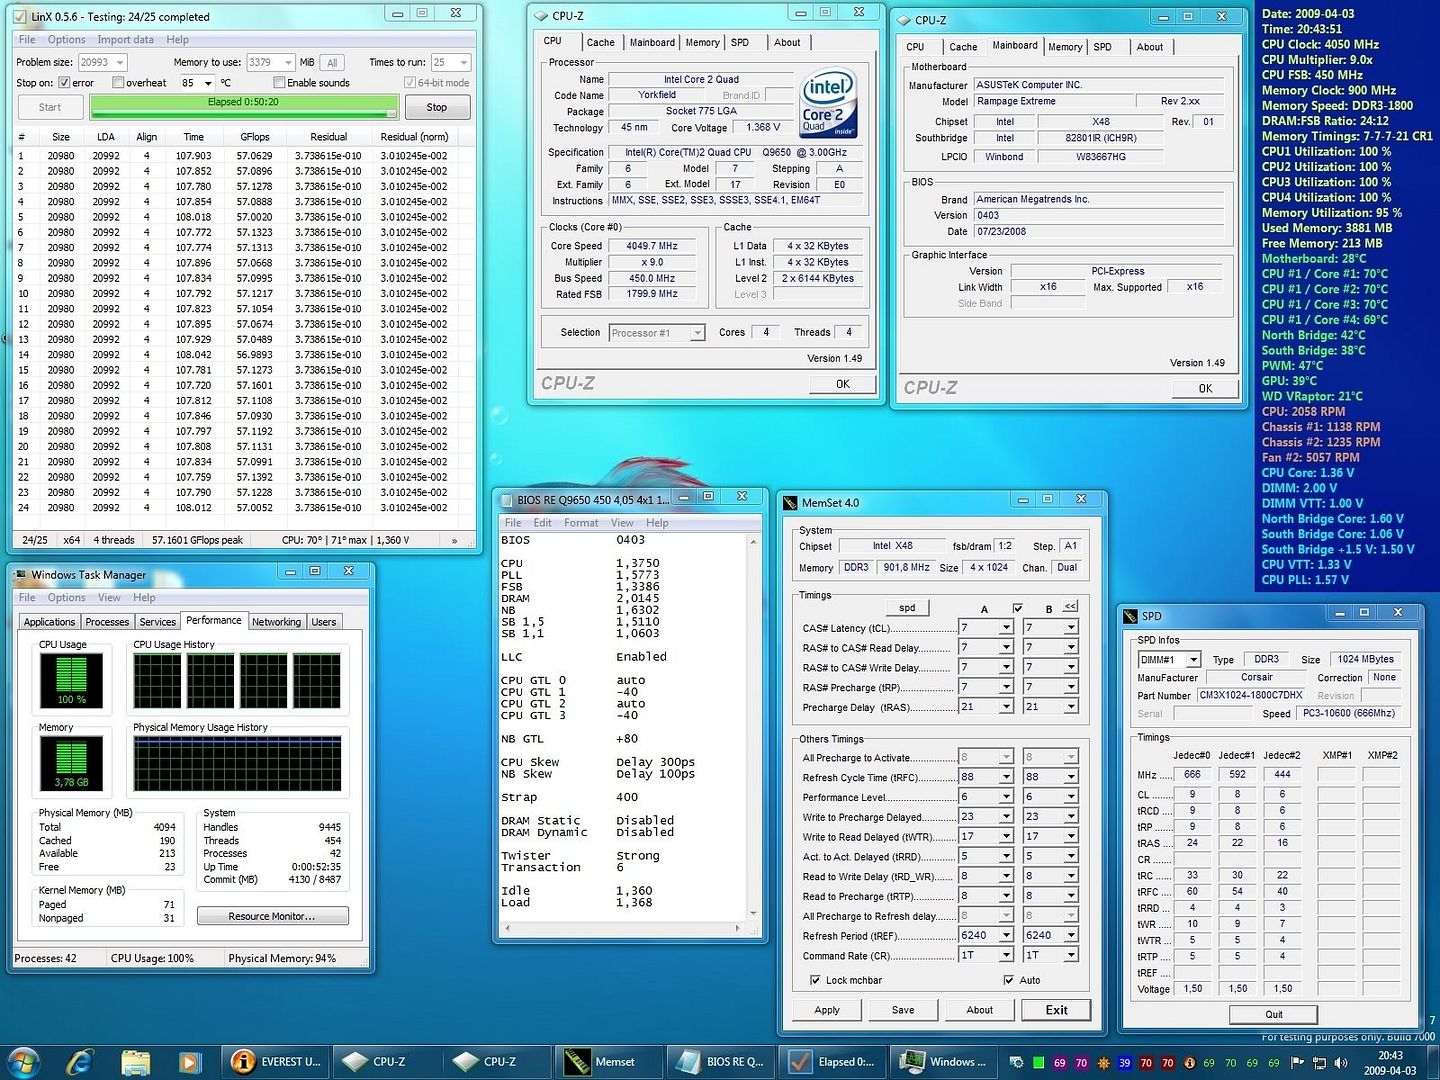
Task: Switch to EVEREST taskbar button
Action: coord(274,1062)
